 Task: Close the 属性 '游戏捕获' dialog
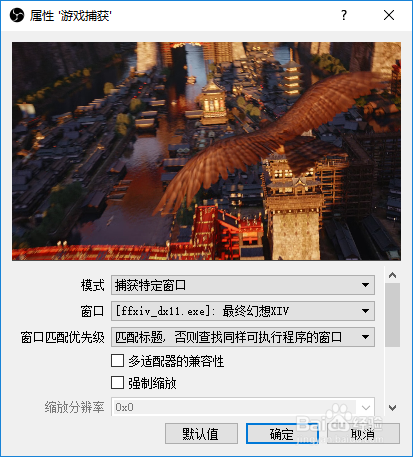pos(389,15)
